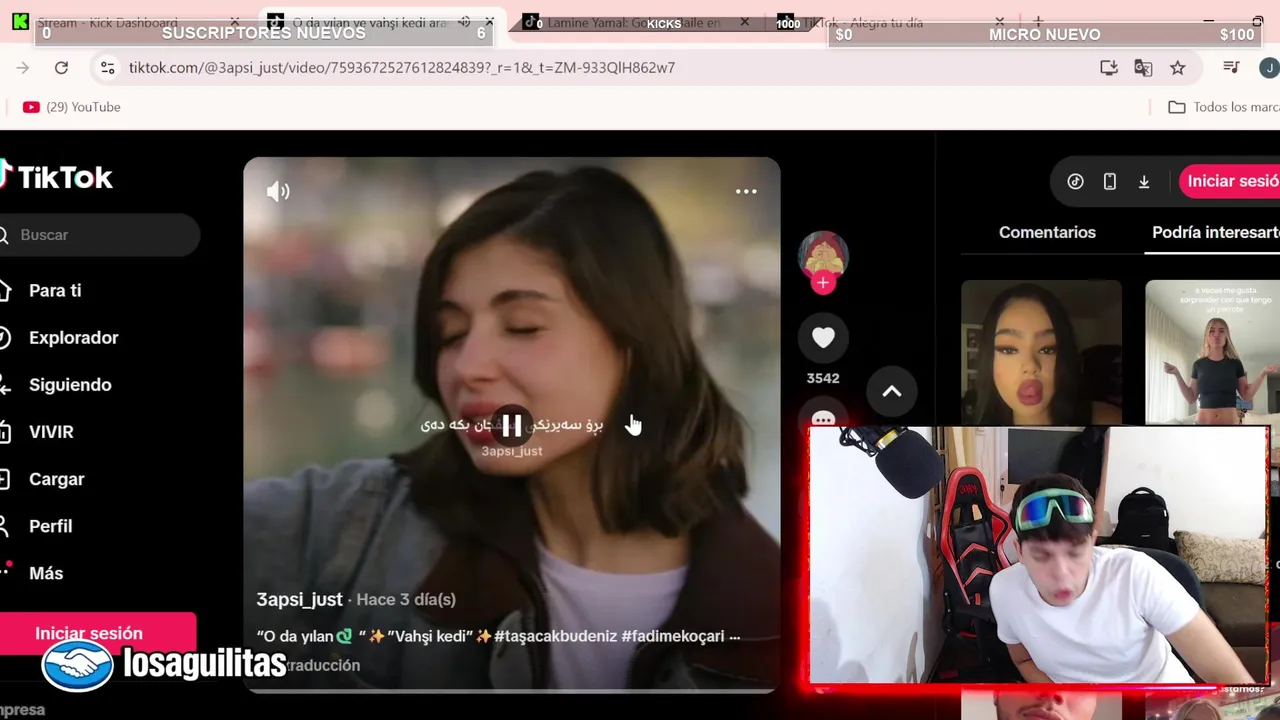Open recommended video of dark-haired woman

point(1041,353)
